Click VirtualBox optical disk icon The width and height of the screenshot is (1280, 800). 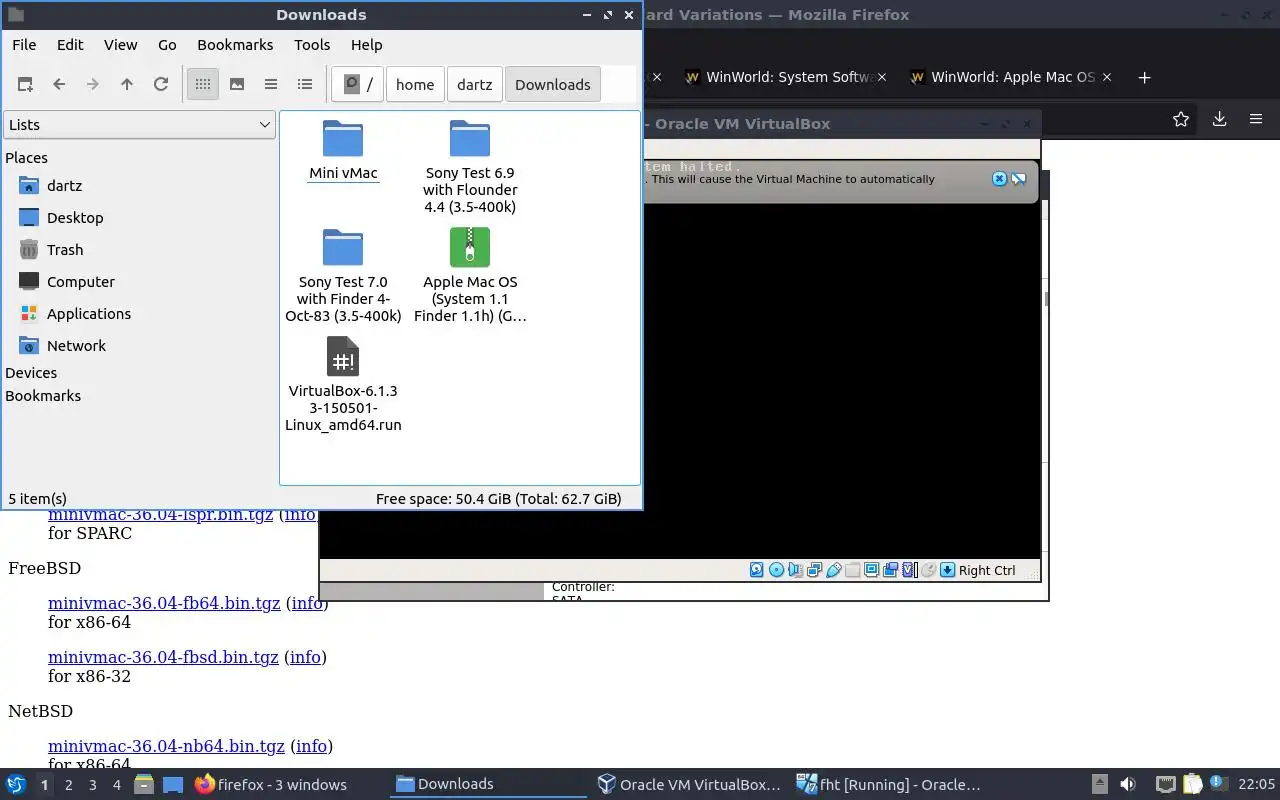(x=776, y=570)
